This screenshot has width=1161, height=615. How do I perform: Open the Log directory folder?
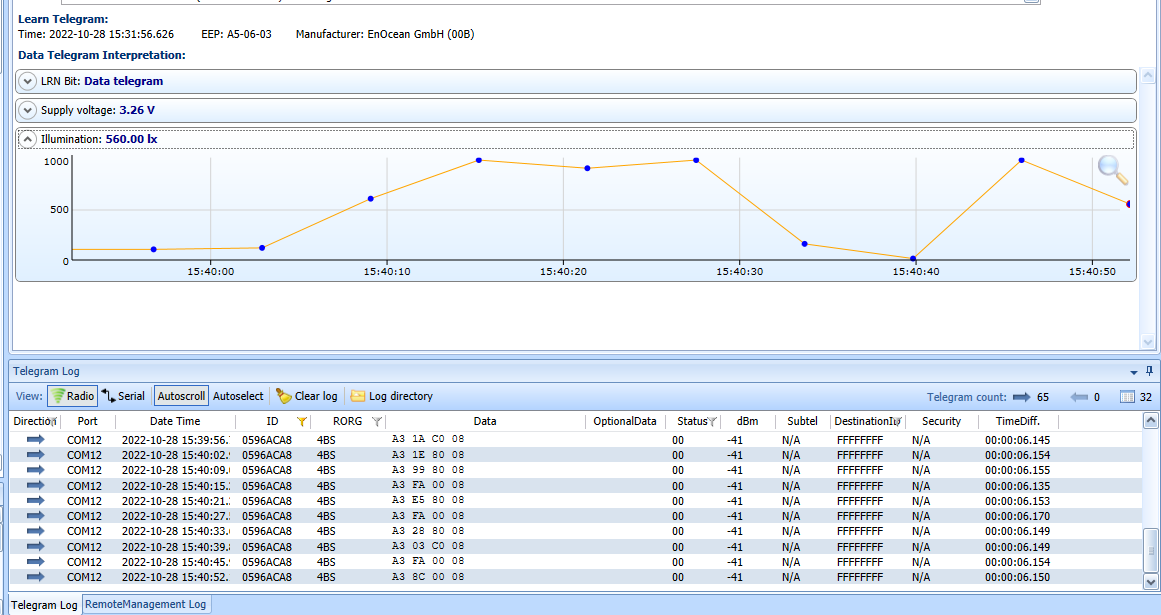coord(357,396)
